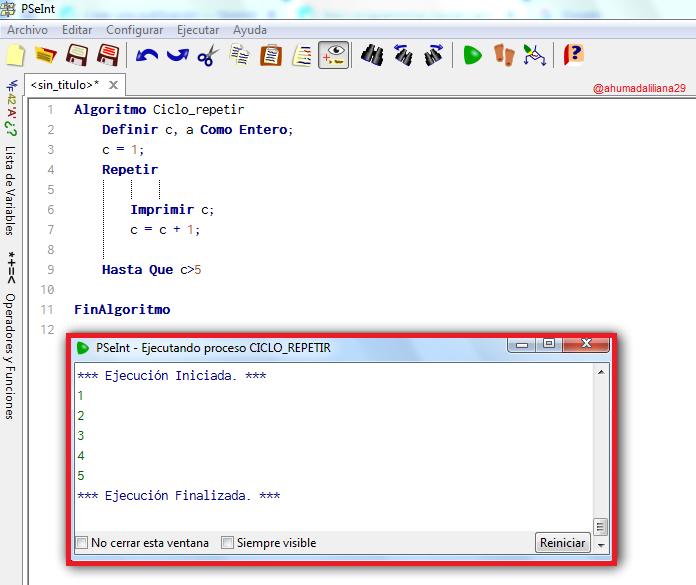
Task: Click find next binoculars icon
Action: (x=433, y=55)
